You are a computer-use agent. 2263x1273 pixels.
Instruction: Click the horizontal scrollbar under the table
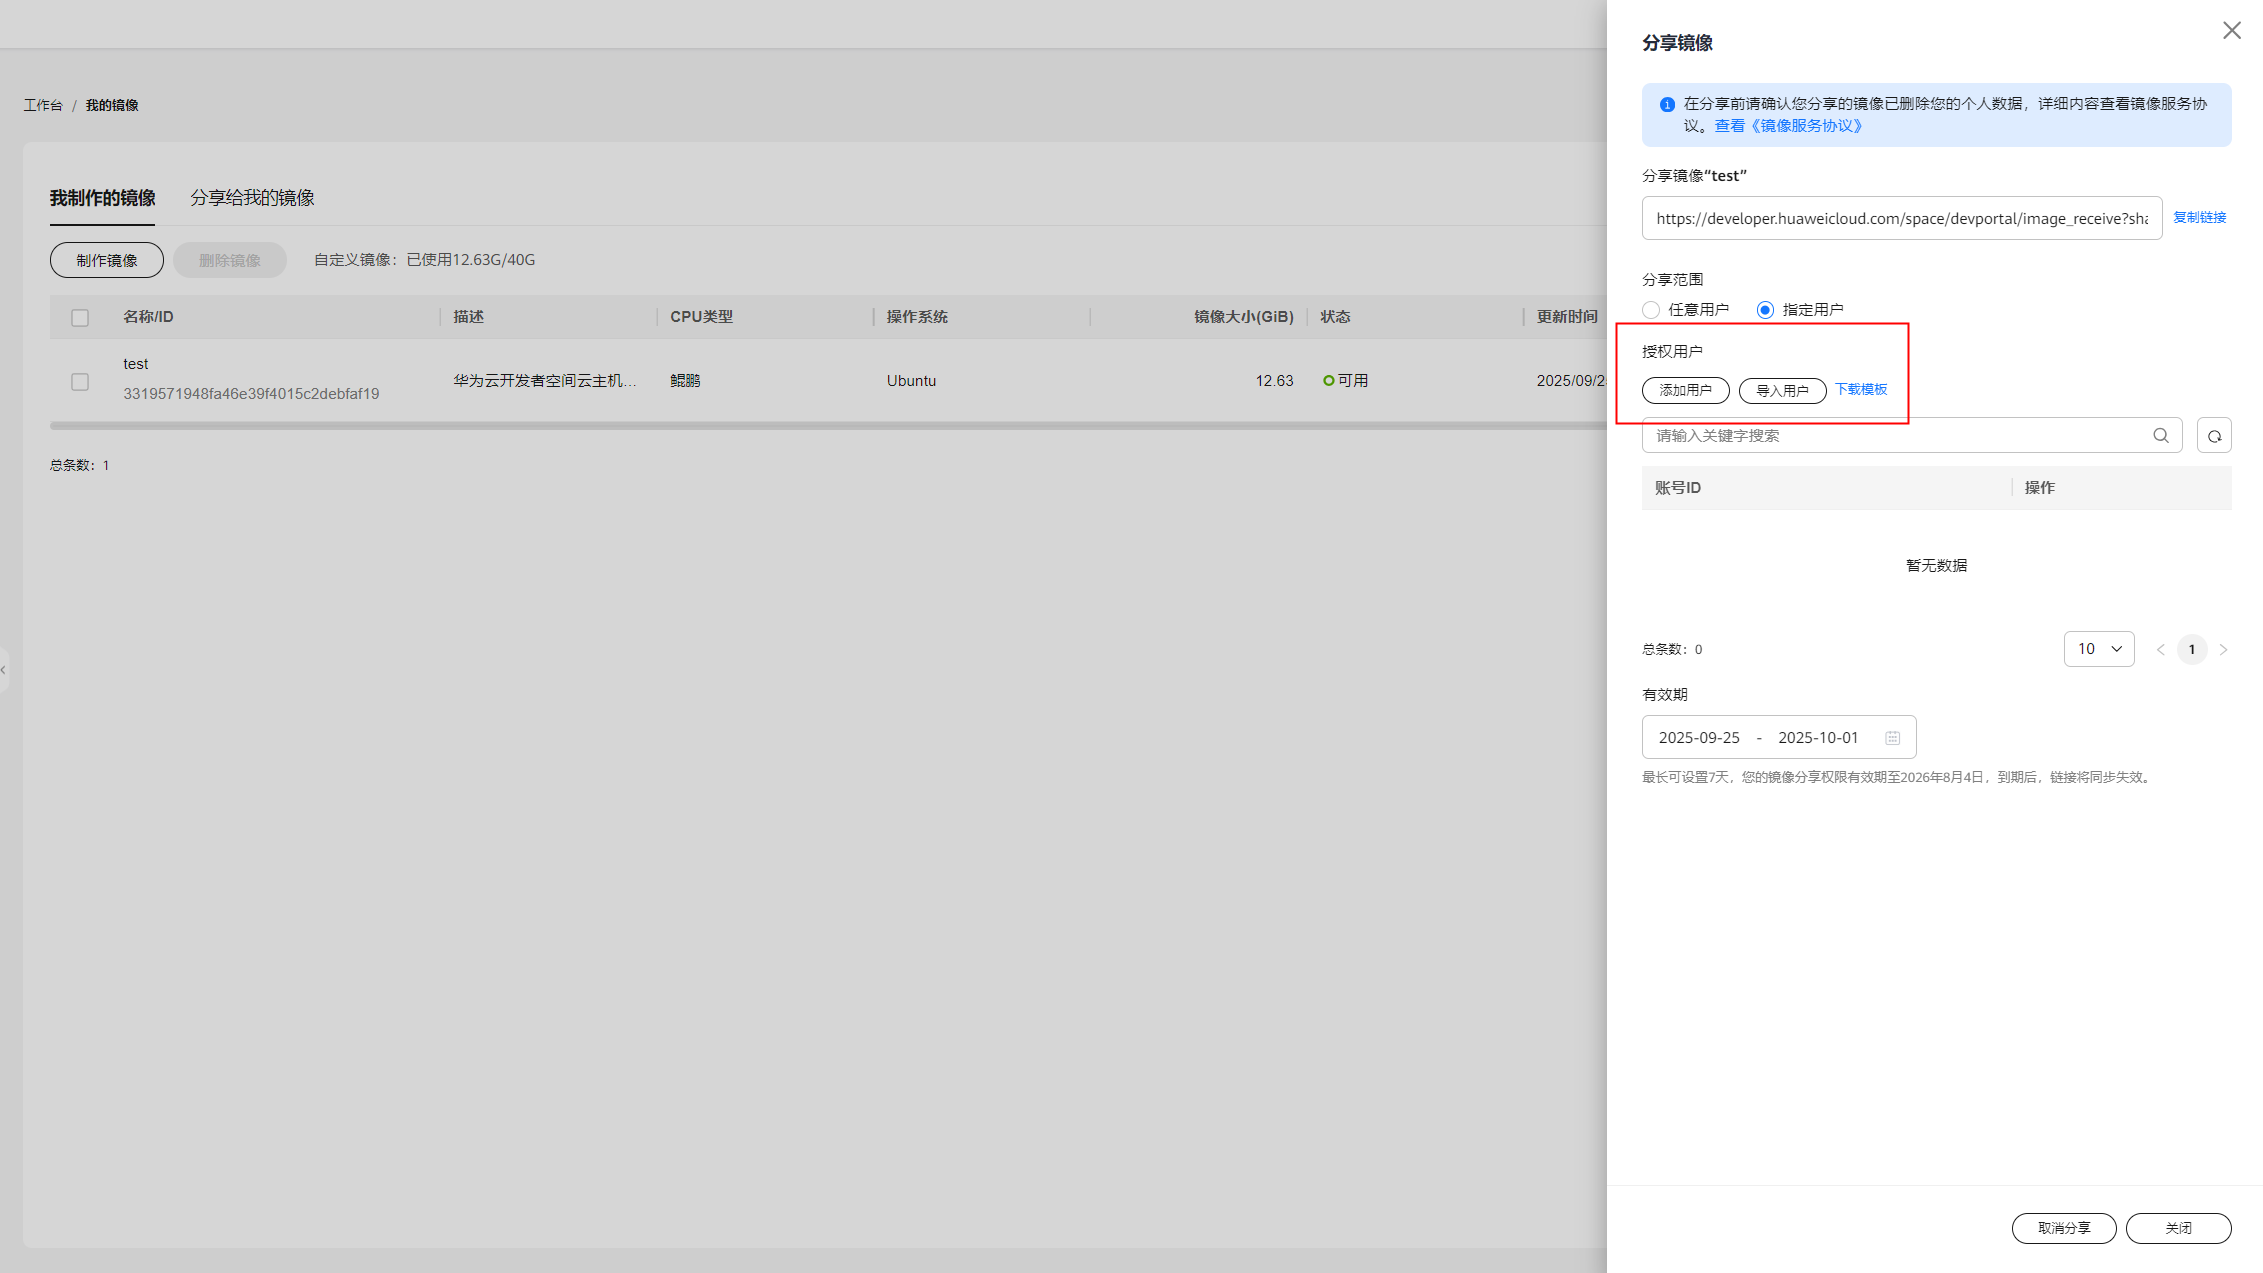click(x=800, y=426)
